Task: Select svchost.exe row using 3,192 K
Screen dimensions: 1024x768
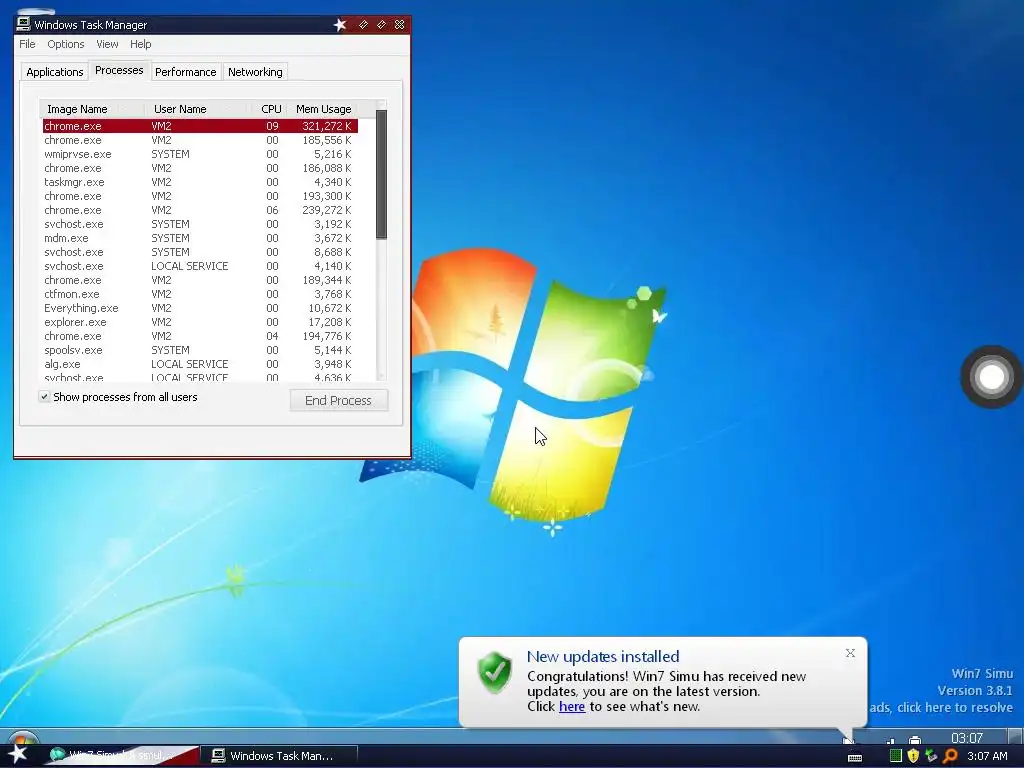Action: coord(200,224)
